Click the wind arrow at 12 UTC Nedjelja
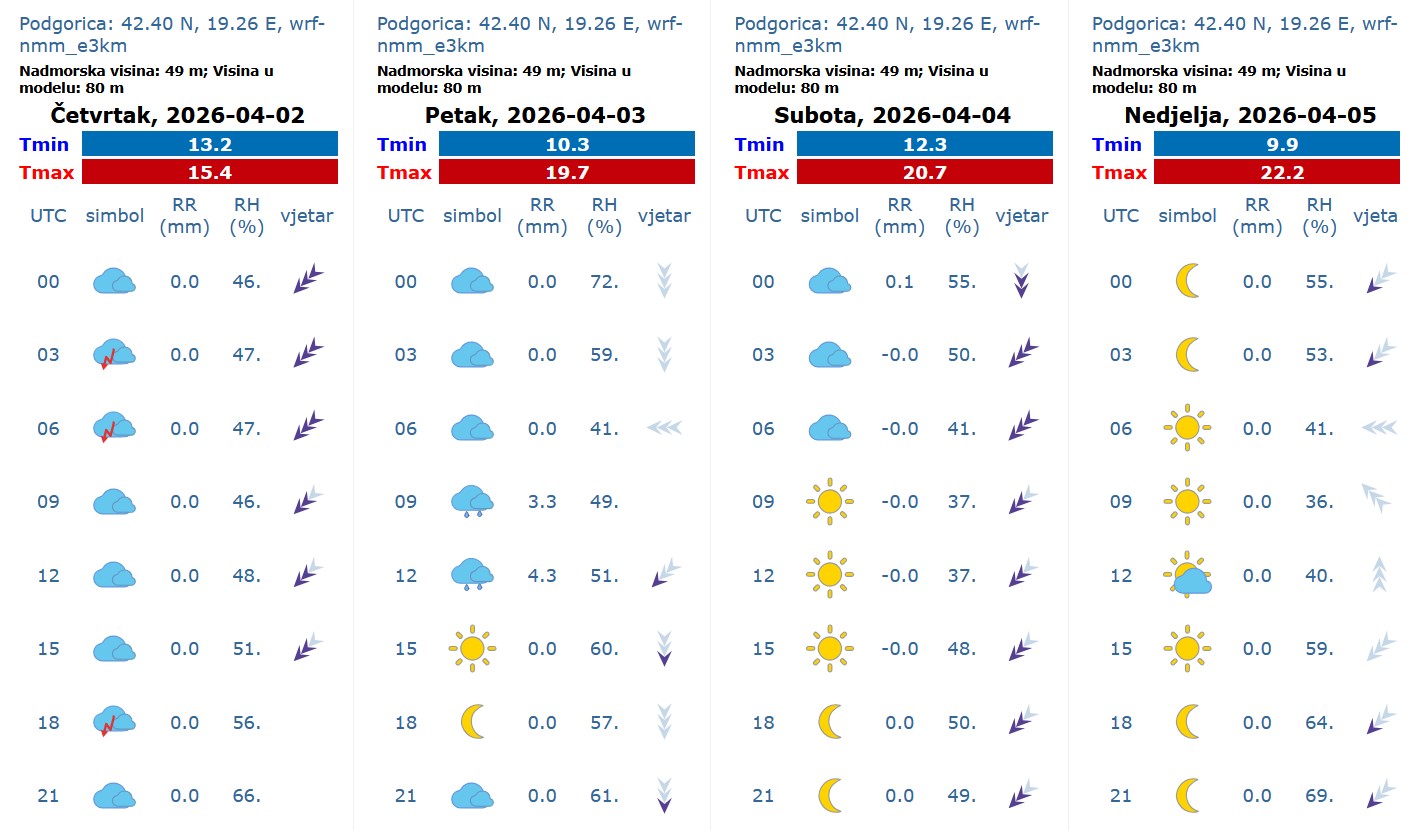The height and width of the screenshot is (831, 1418). (1378, 575)
